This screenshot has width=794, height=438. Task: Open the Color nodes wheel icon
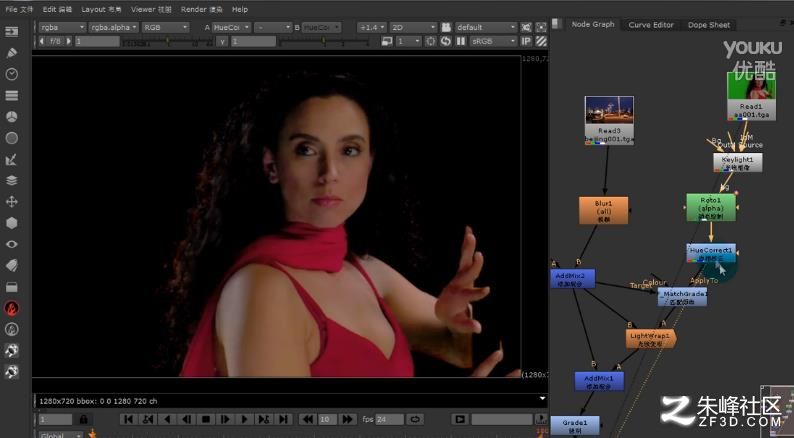click(12, 117)
